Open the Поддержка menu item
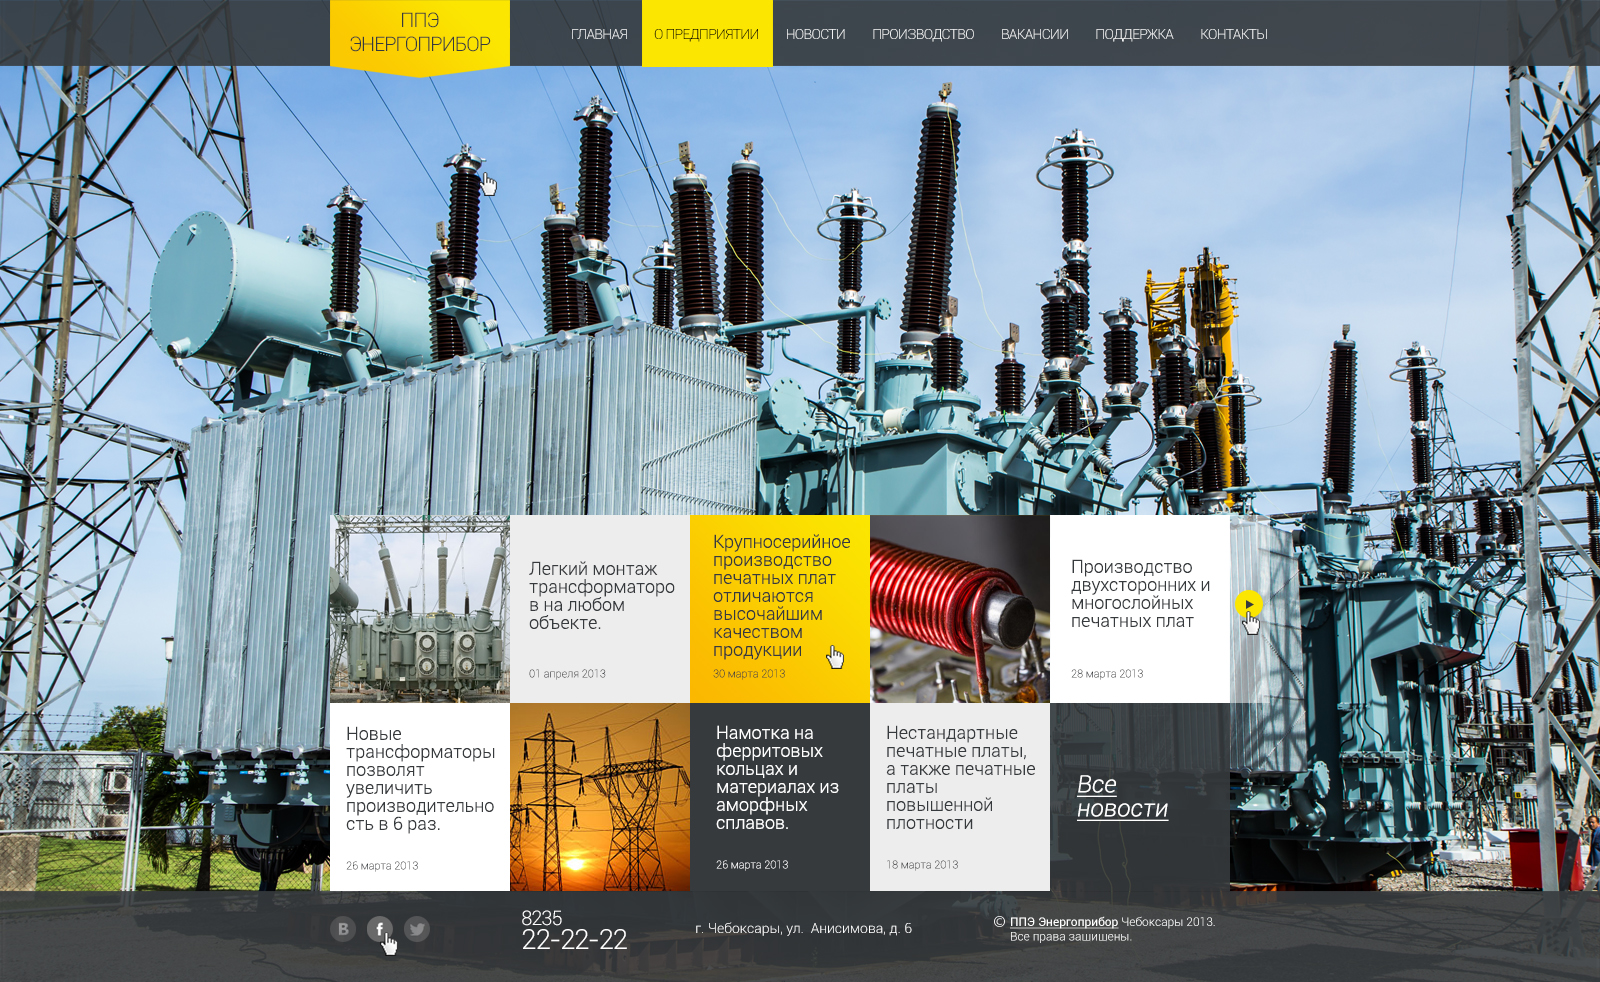This screenshot has height=982, width=1600. pos(1134,34)
